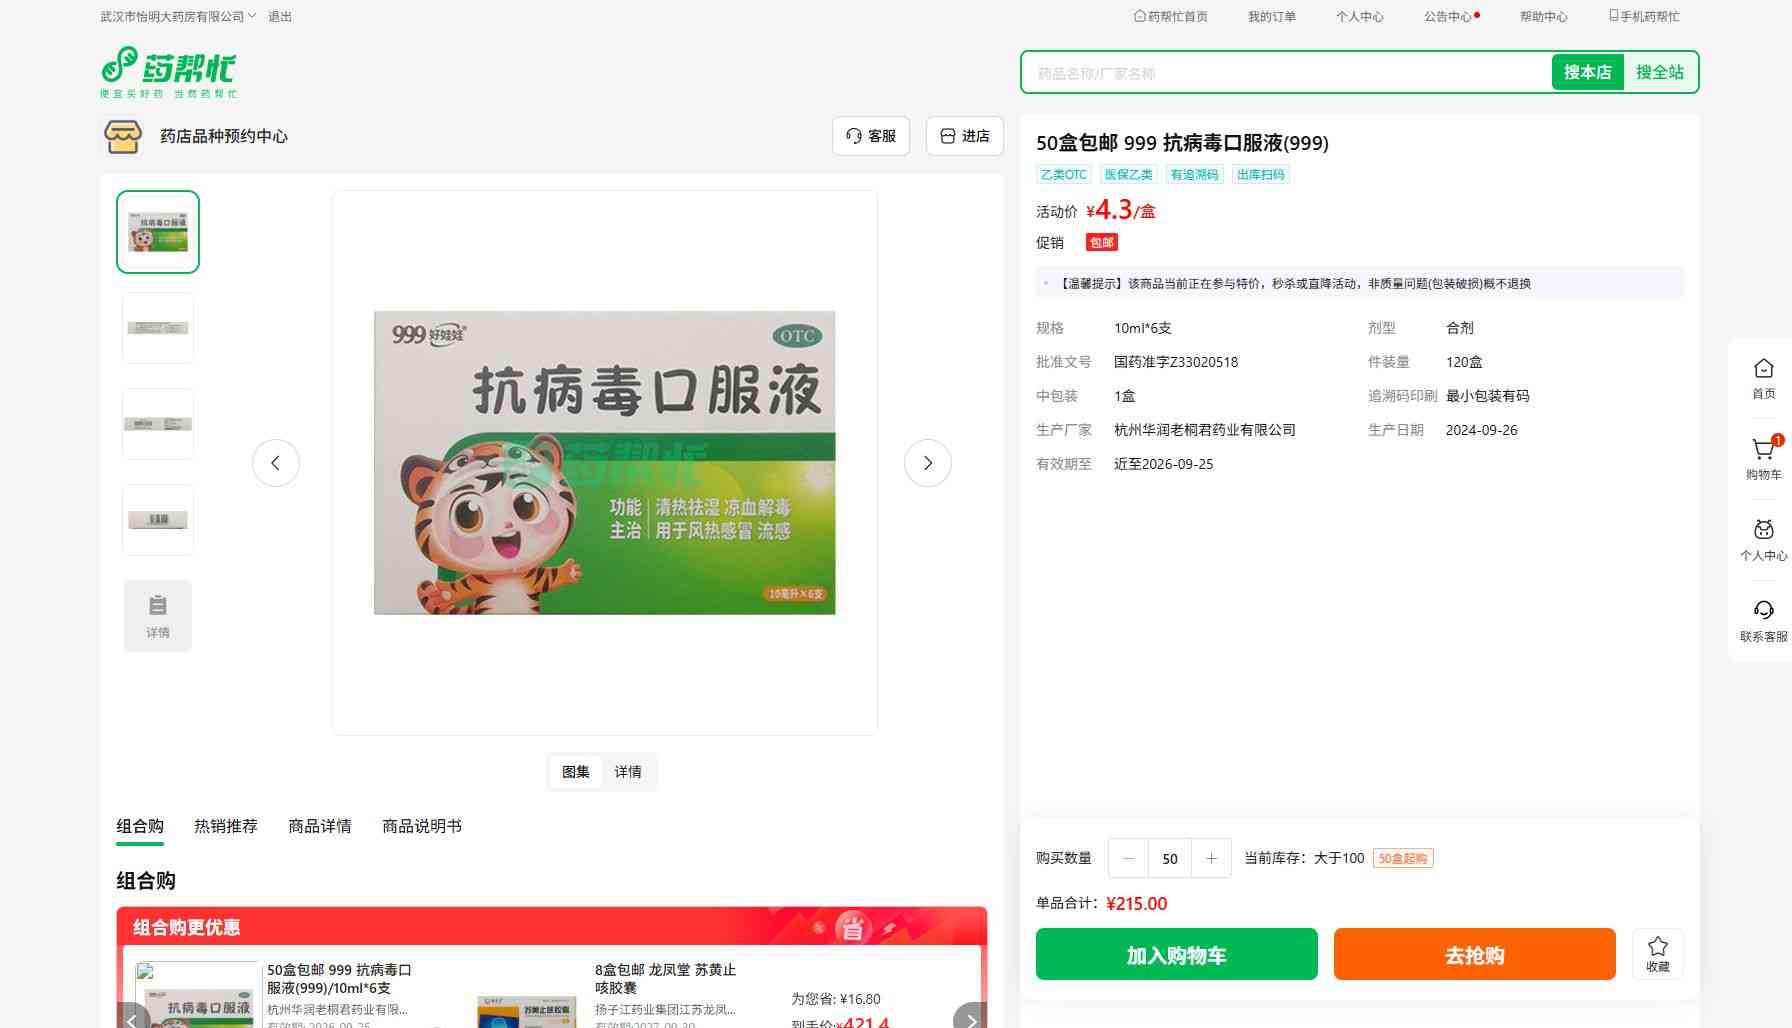Image resolution: width=1792 pixels, height=1028 pixels.
Task: Open the home icon in right sidebar
Action: point(1763,369)
